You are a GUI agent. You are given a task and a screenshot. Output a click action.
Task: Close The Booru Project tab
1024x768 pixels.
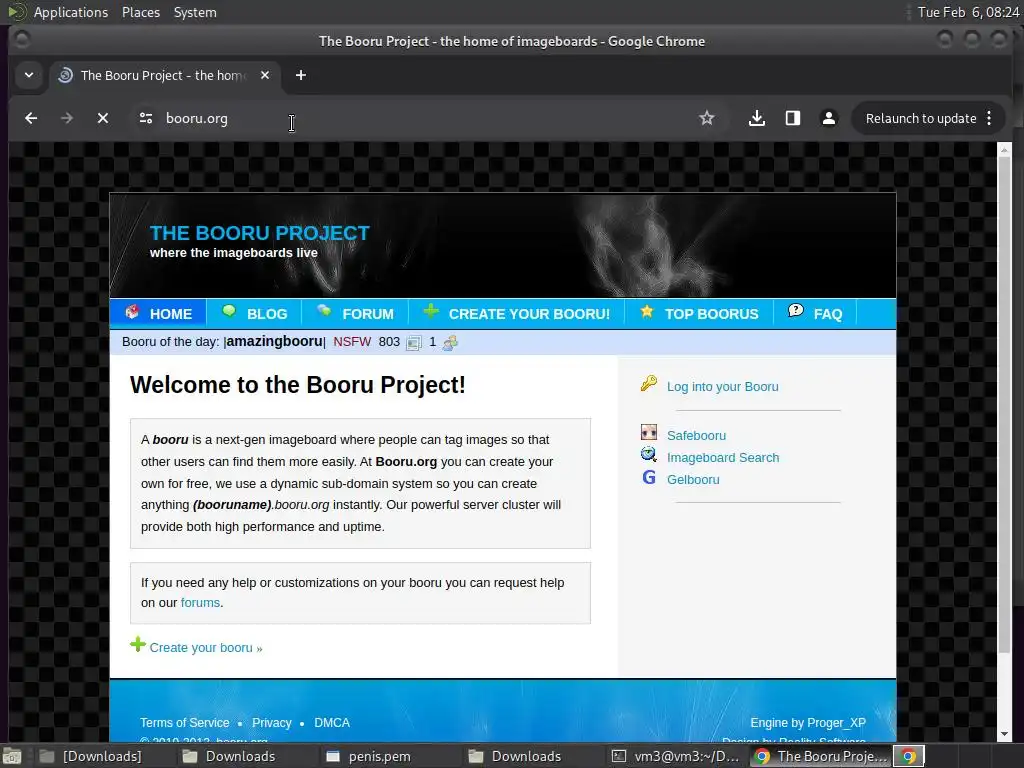click(x=264, y=75)
